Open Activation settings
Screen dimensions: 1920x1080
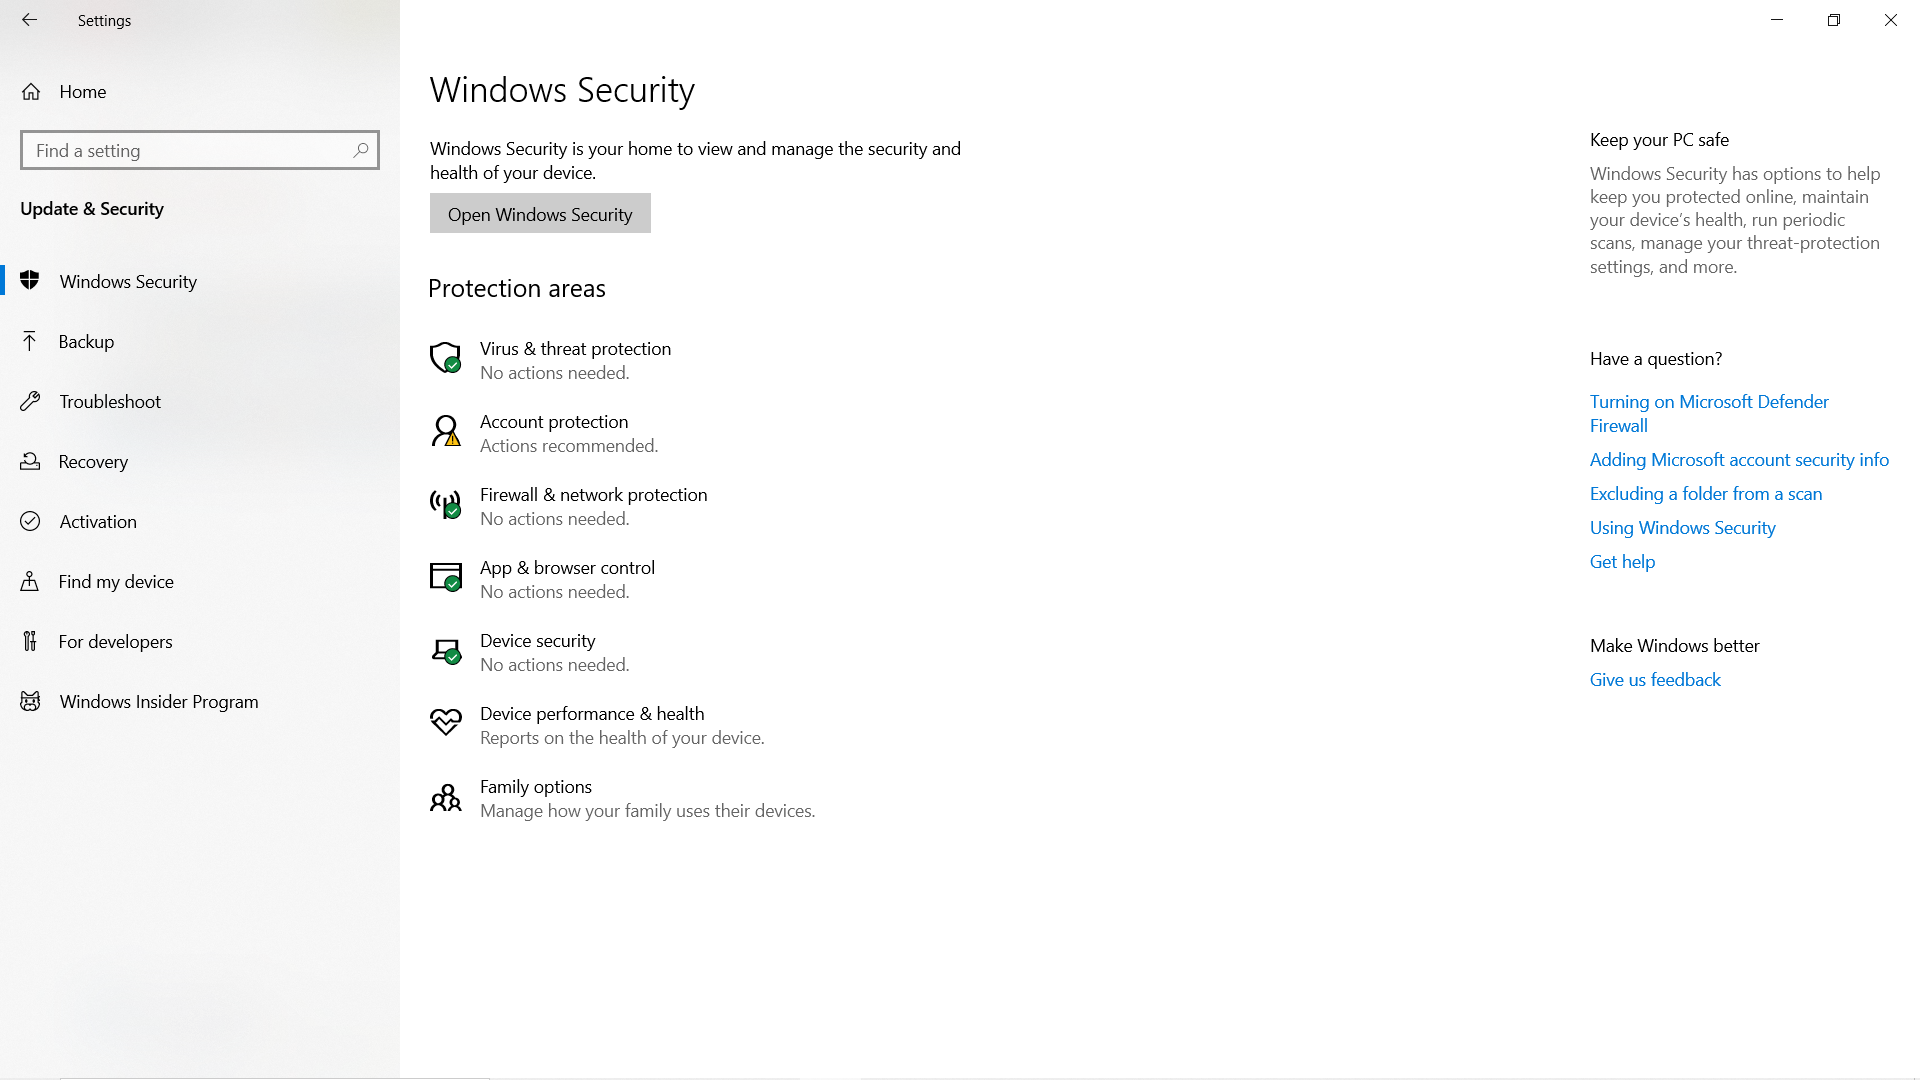[x=200, y=521]
